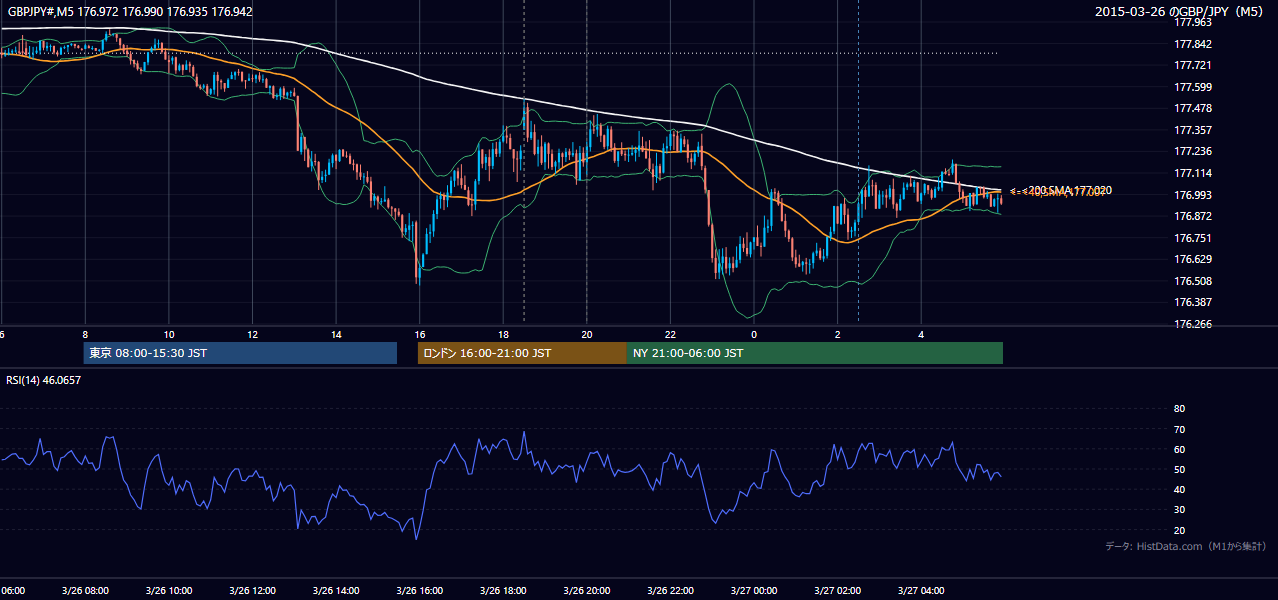Click the 3/26 18:00 bottom time label
The width and height of the screenshot is (1278, 600).
click(x=503, y=591)
